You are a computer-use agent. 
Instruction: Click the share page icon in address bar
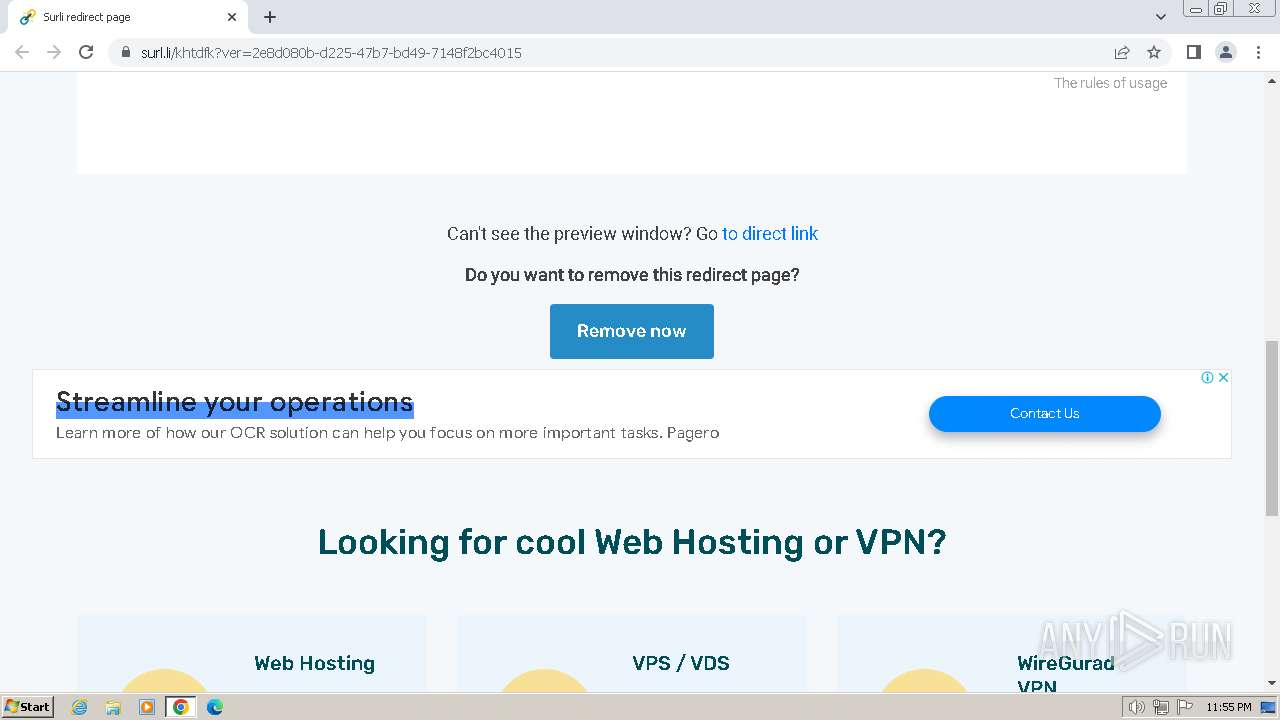[x=1122, y=52]
